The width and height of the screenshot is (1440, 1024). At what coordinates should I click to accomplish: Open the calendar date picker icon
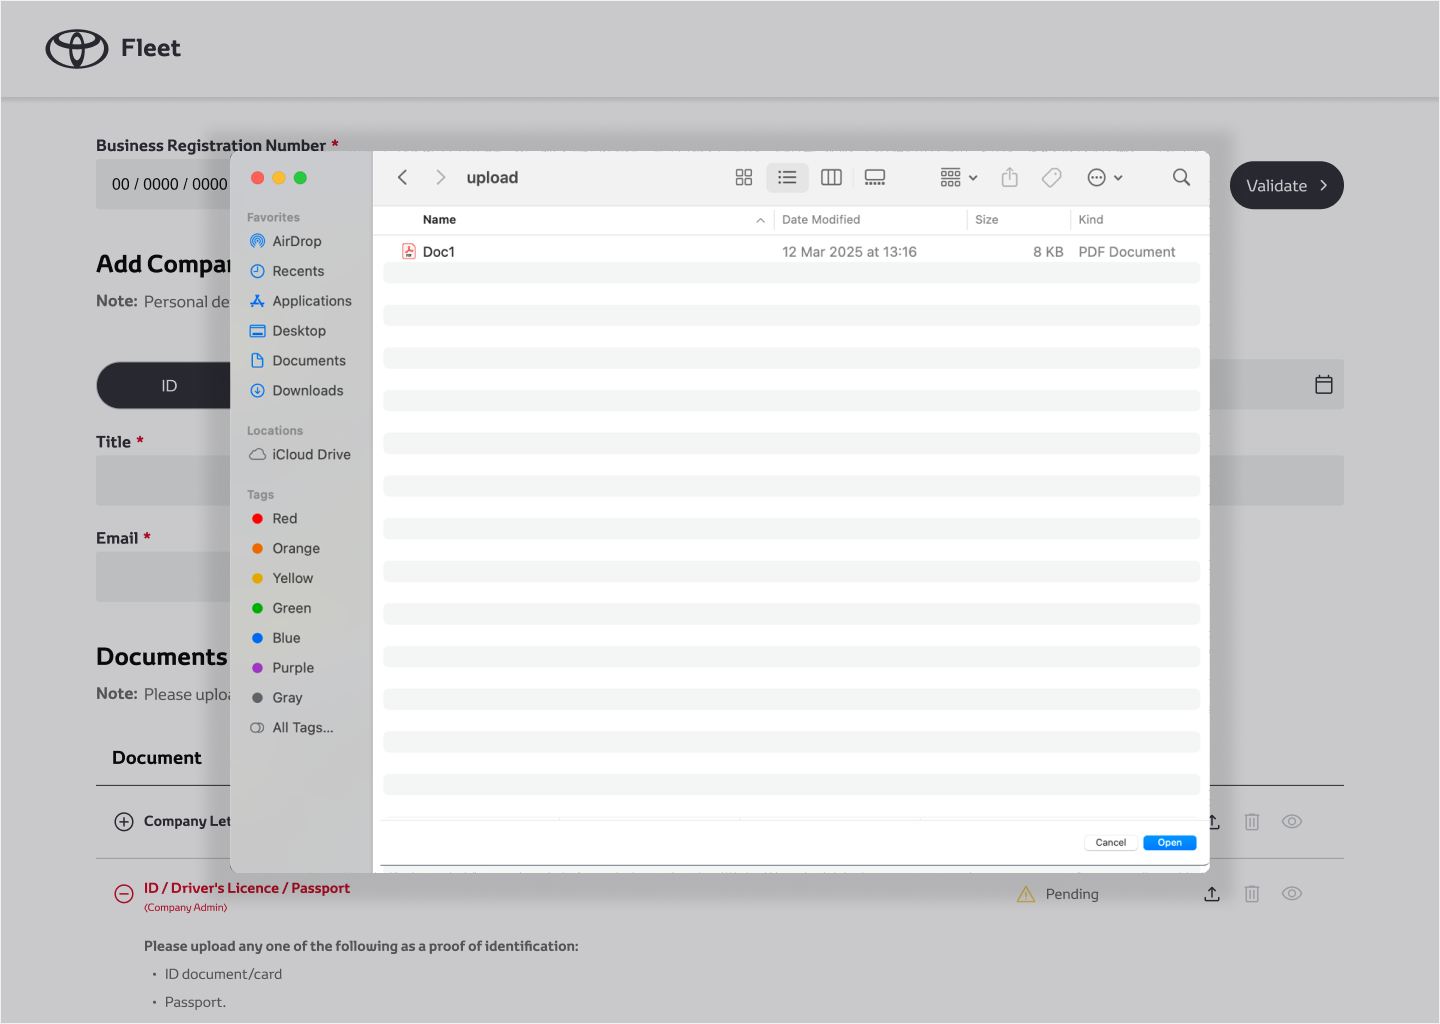[x=1324, y=385]
